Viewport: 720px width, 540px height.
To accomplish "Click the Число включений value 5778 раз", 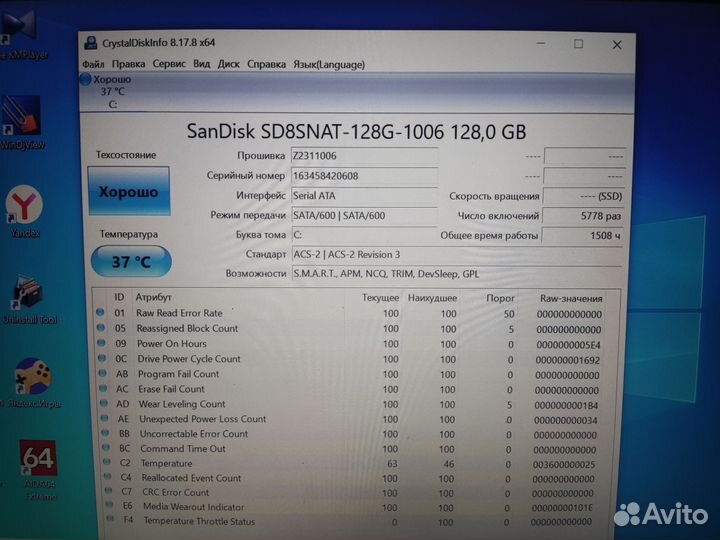I will point(583,216).
